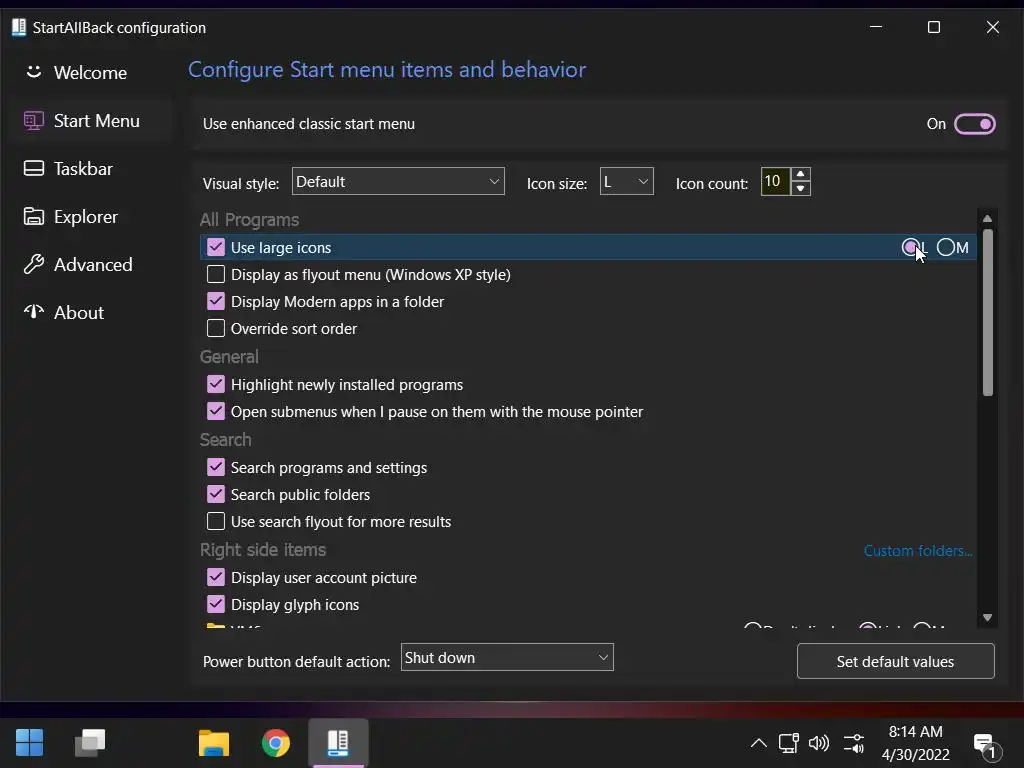The width and height of the screenshot is (1024, 768).
Task: Open the Visual style dropdown
Action: [398, 181]
